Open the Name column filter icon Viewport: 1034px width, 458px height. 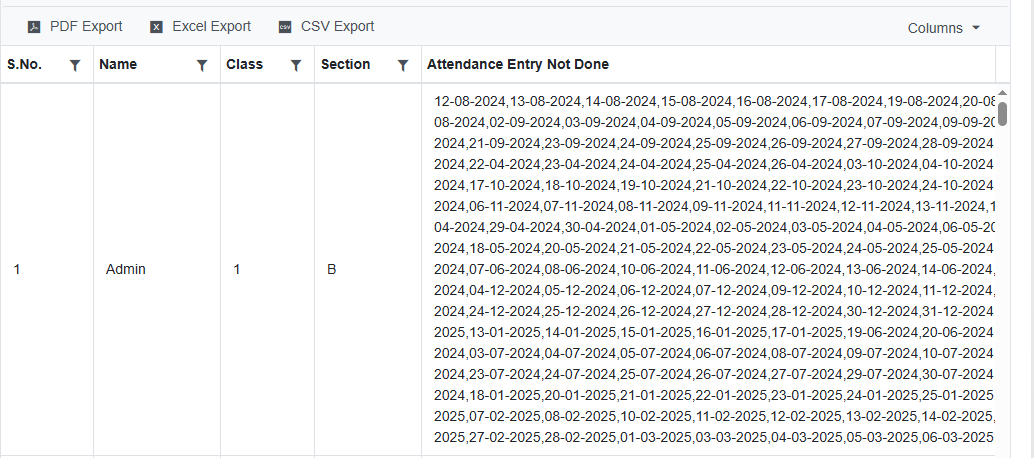coord(202,65)
